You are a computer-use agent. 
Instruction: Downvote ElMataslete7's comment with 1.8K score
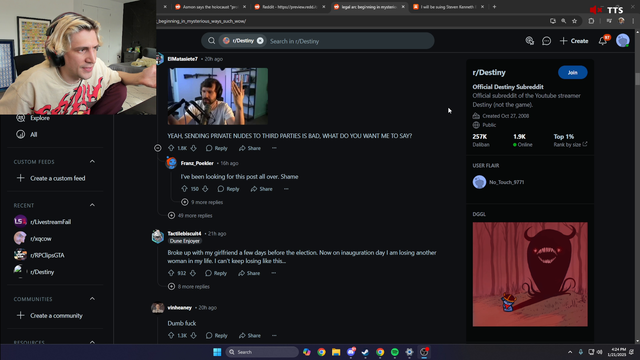(193, 148)
